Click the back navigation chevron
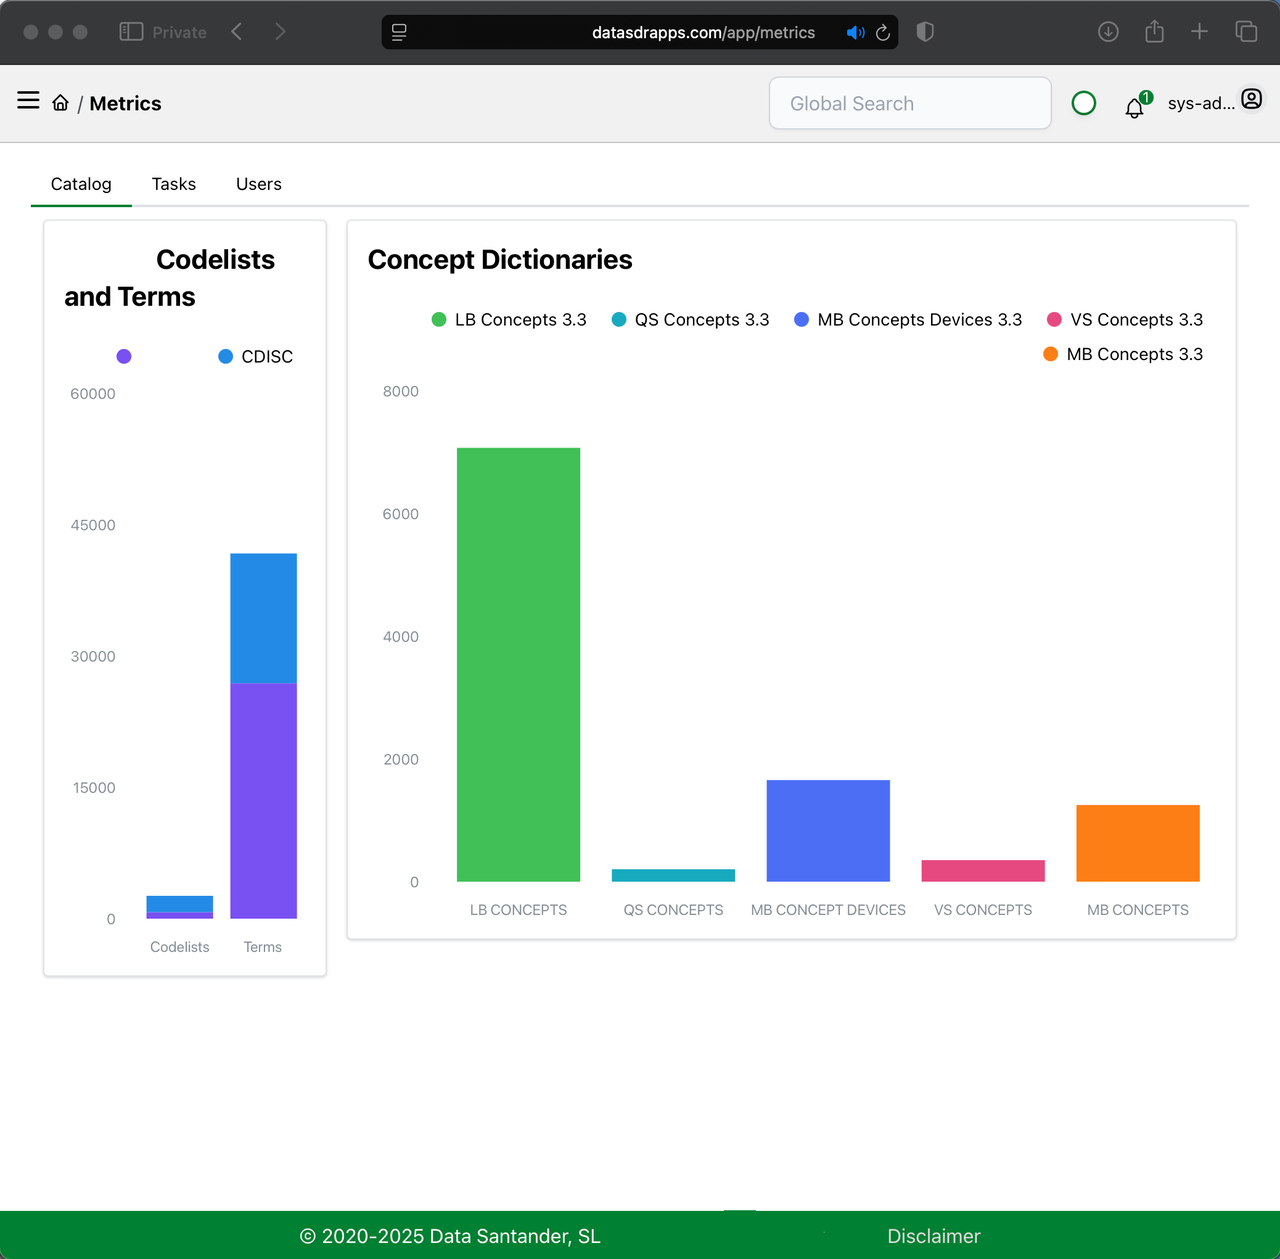 (236, 31)
